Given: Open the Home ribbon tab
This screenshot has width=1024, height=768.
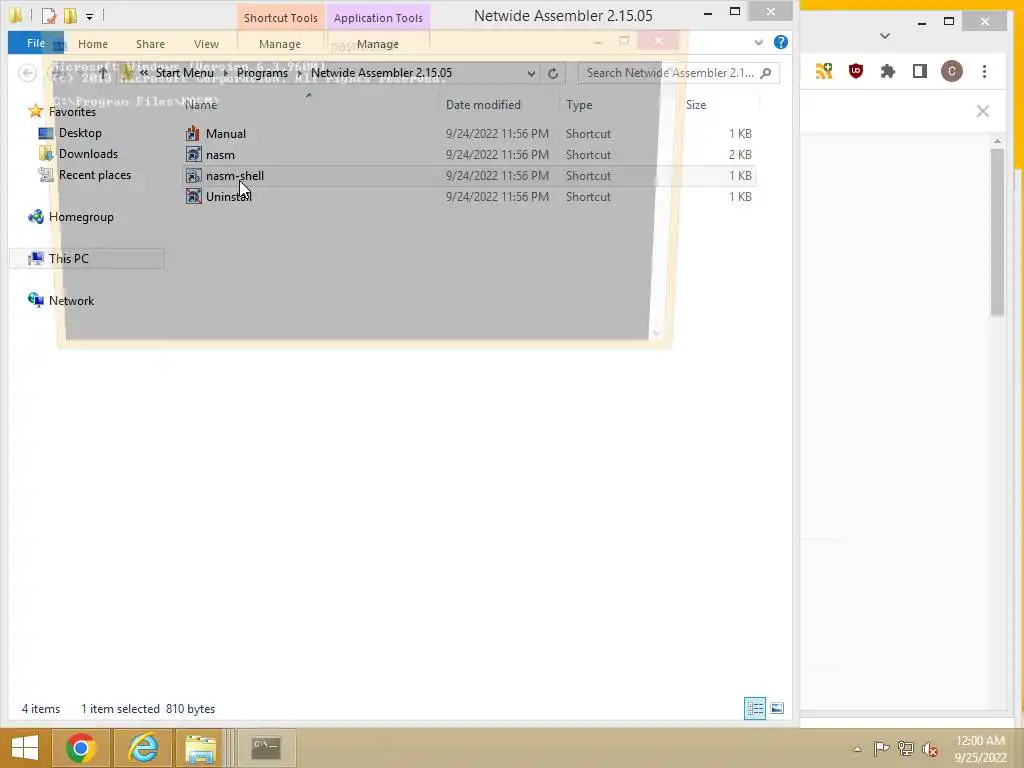Looking at the screenshot, I should tap(93, 44).
